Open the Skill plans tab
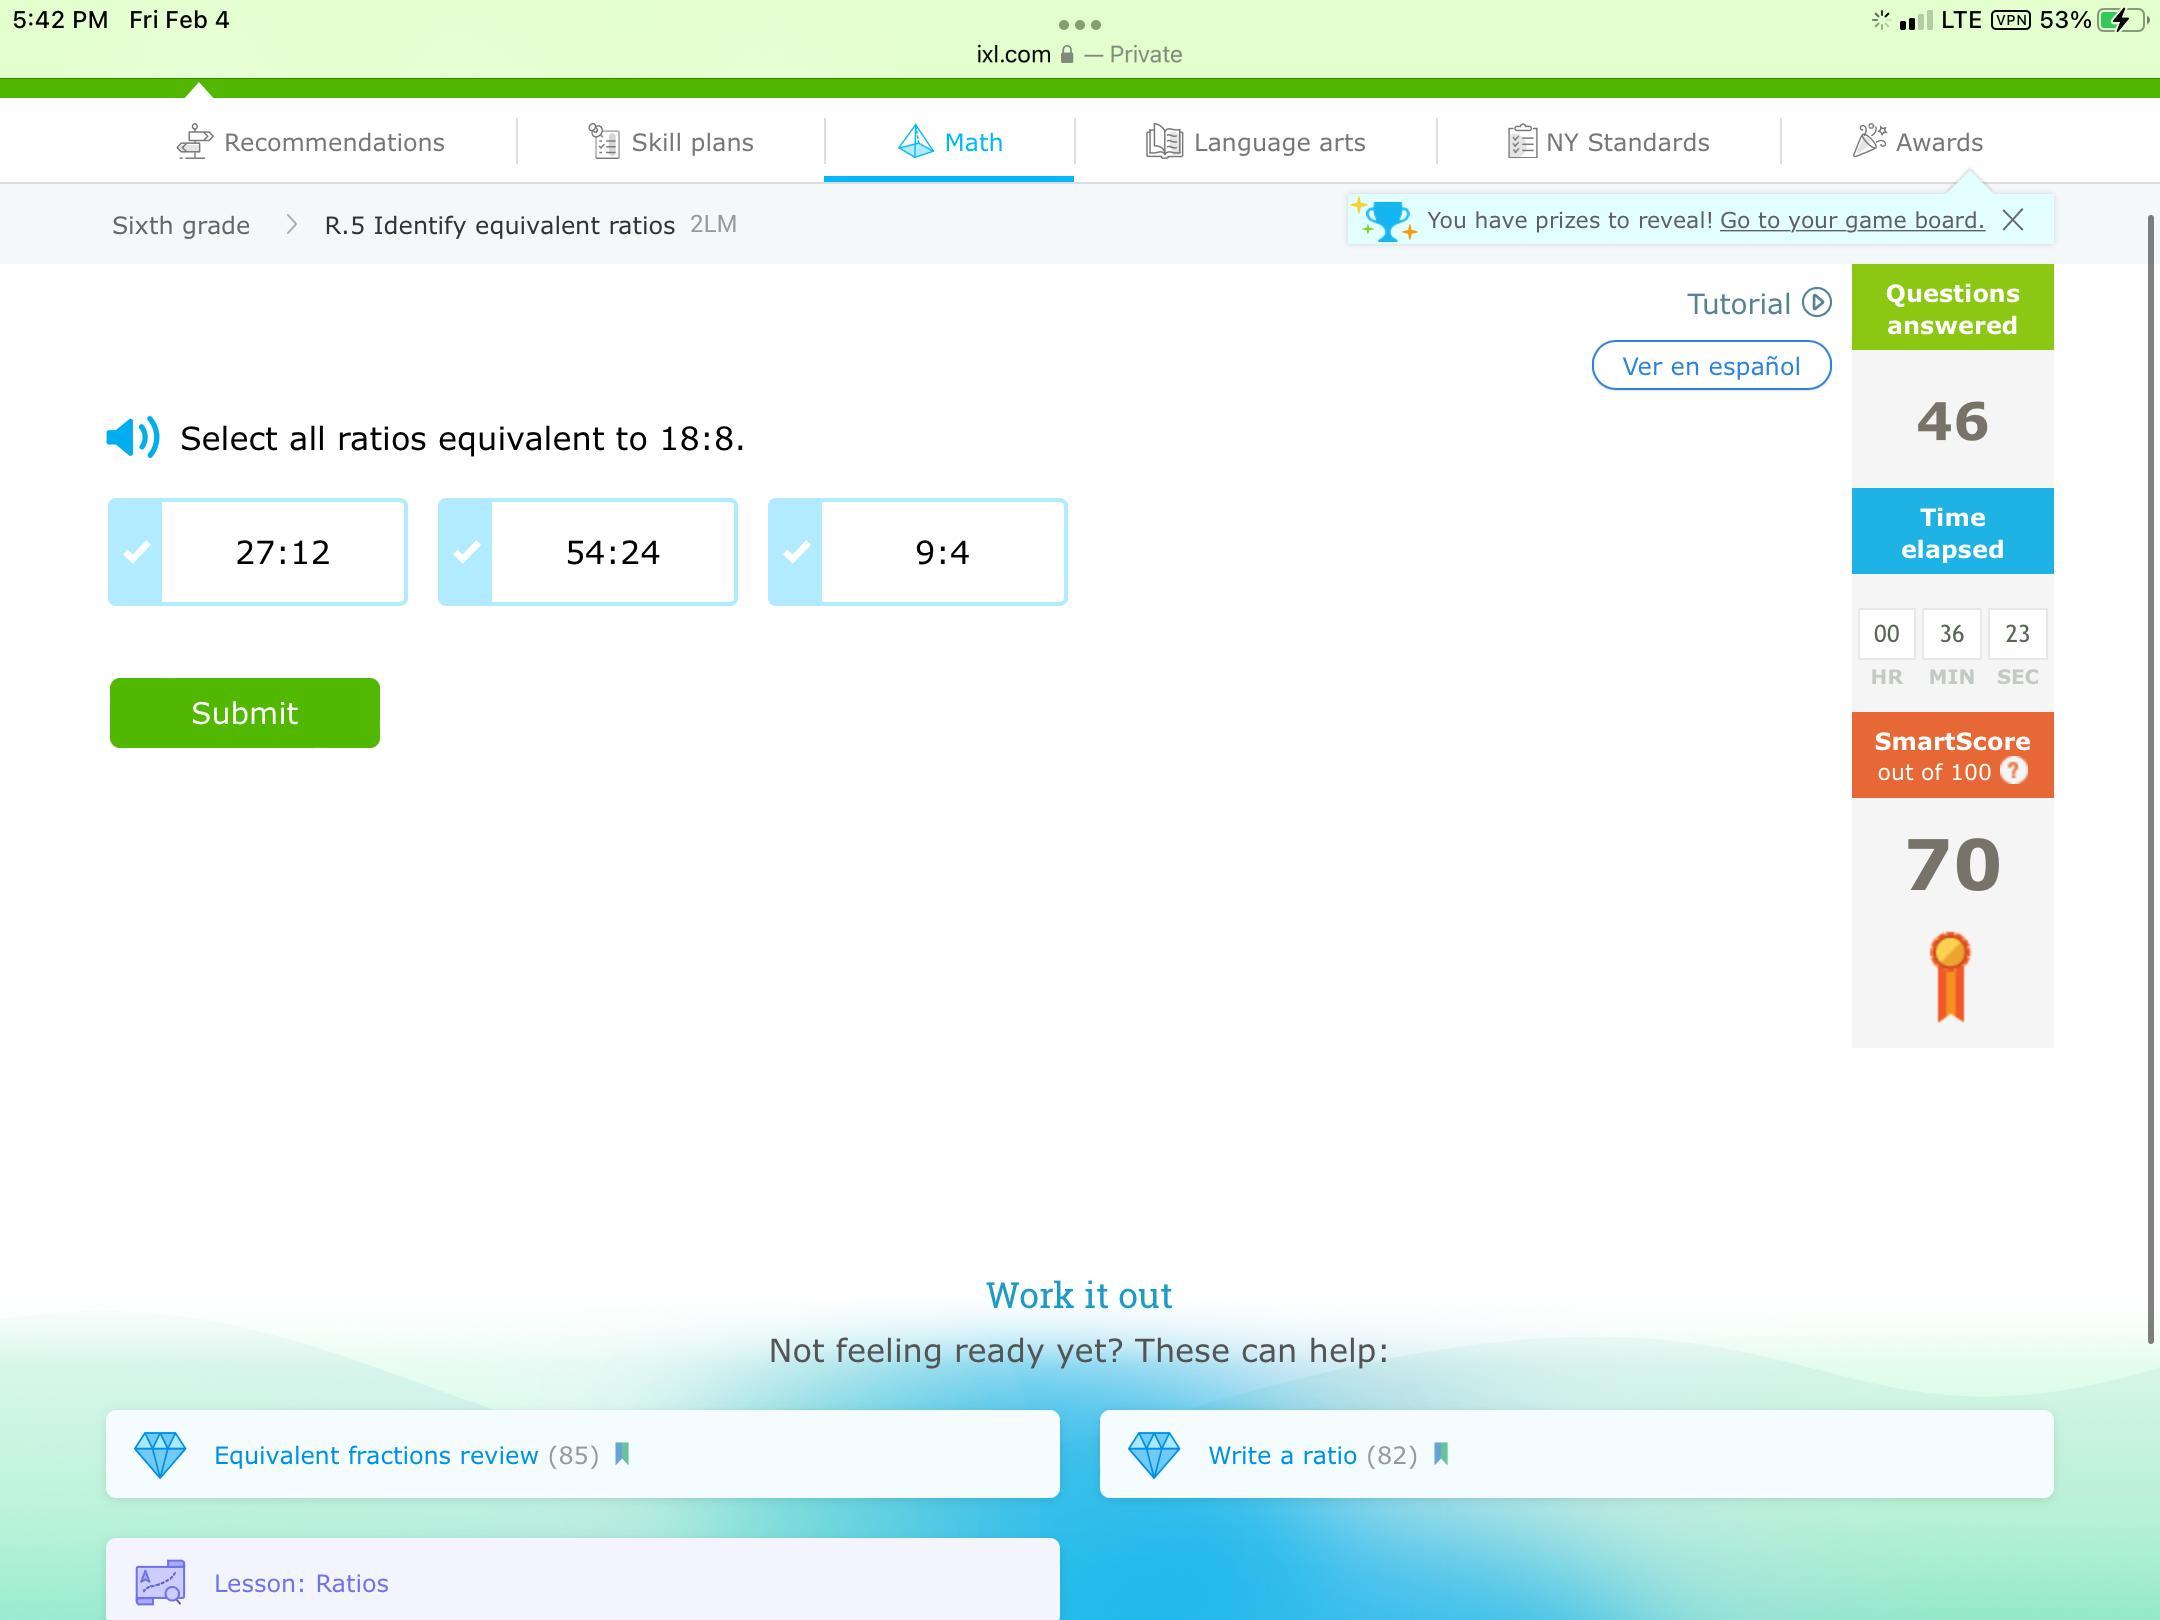The image size is (2160, 1620). [x=671, y=142]
